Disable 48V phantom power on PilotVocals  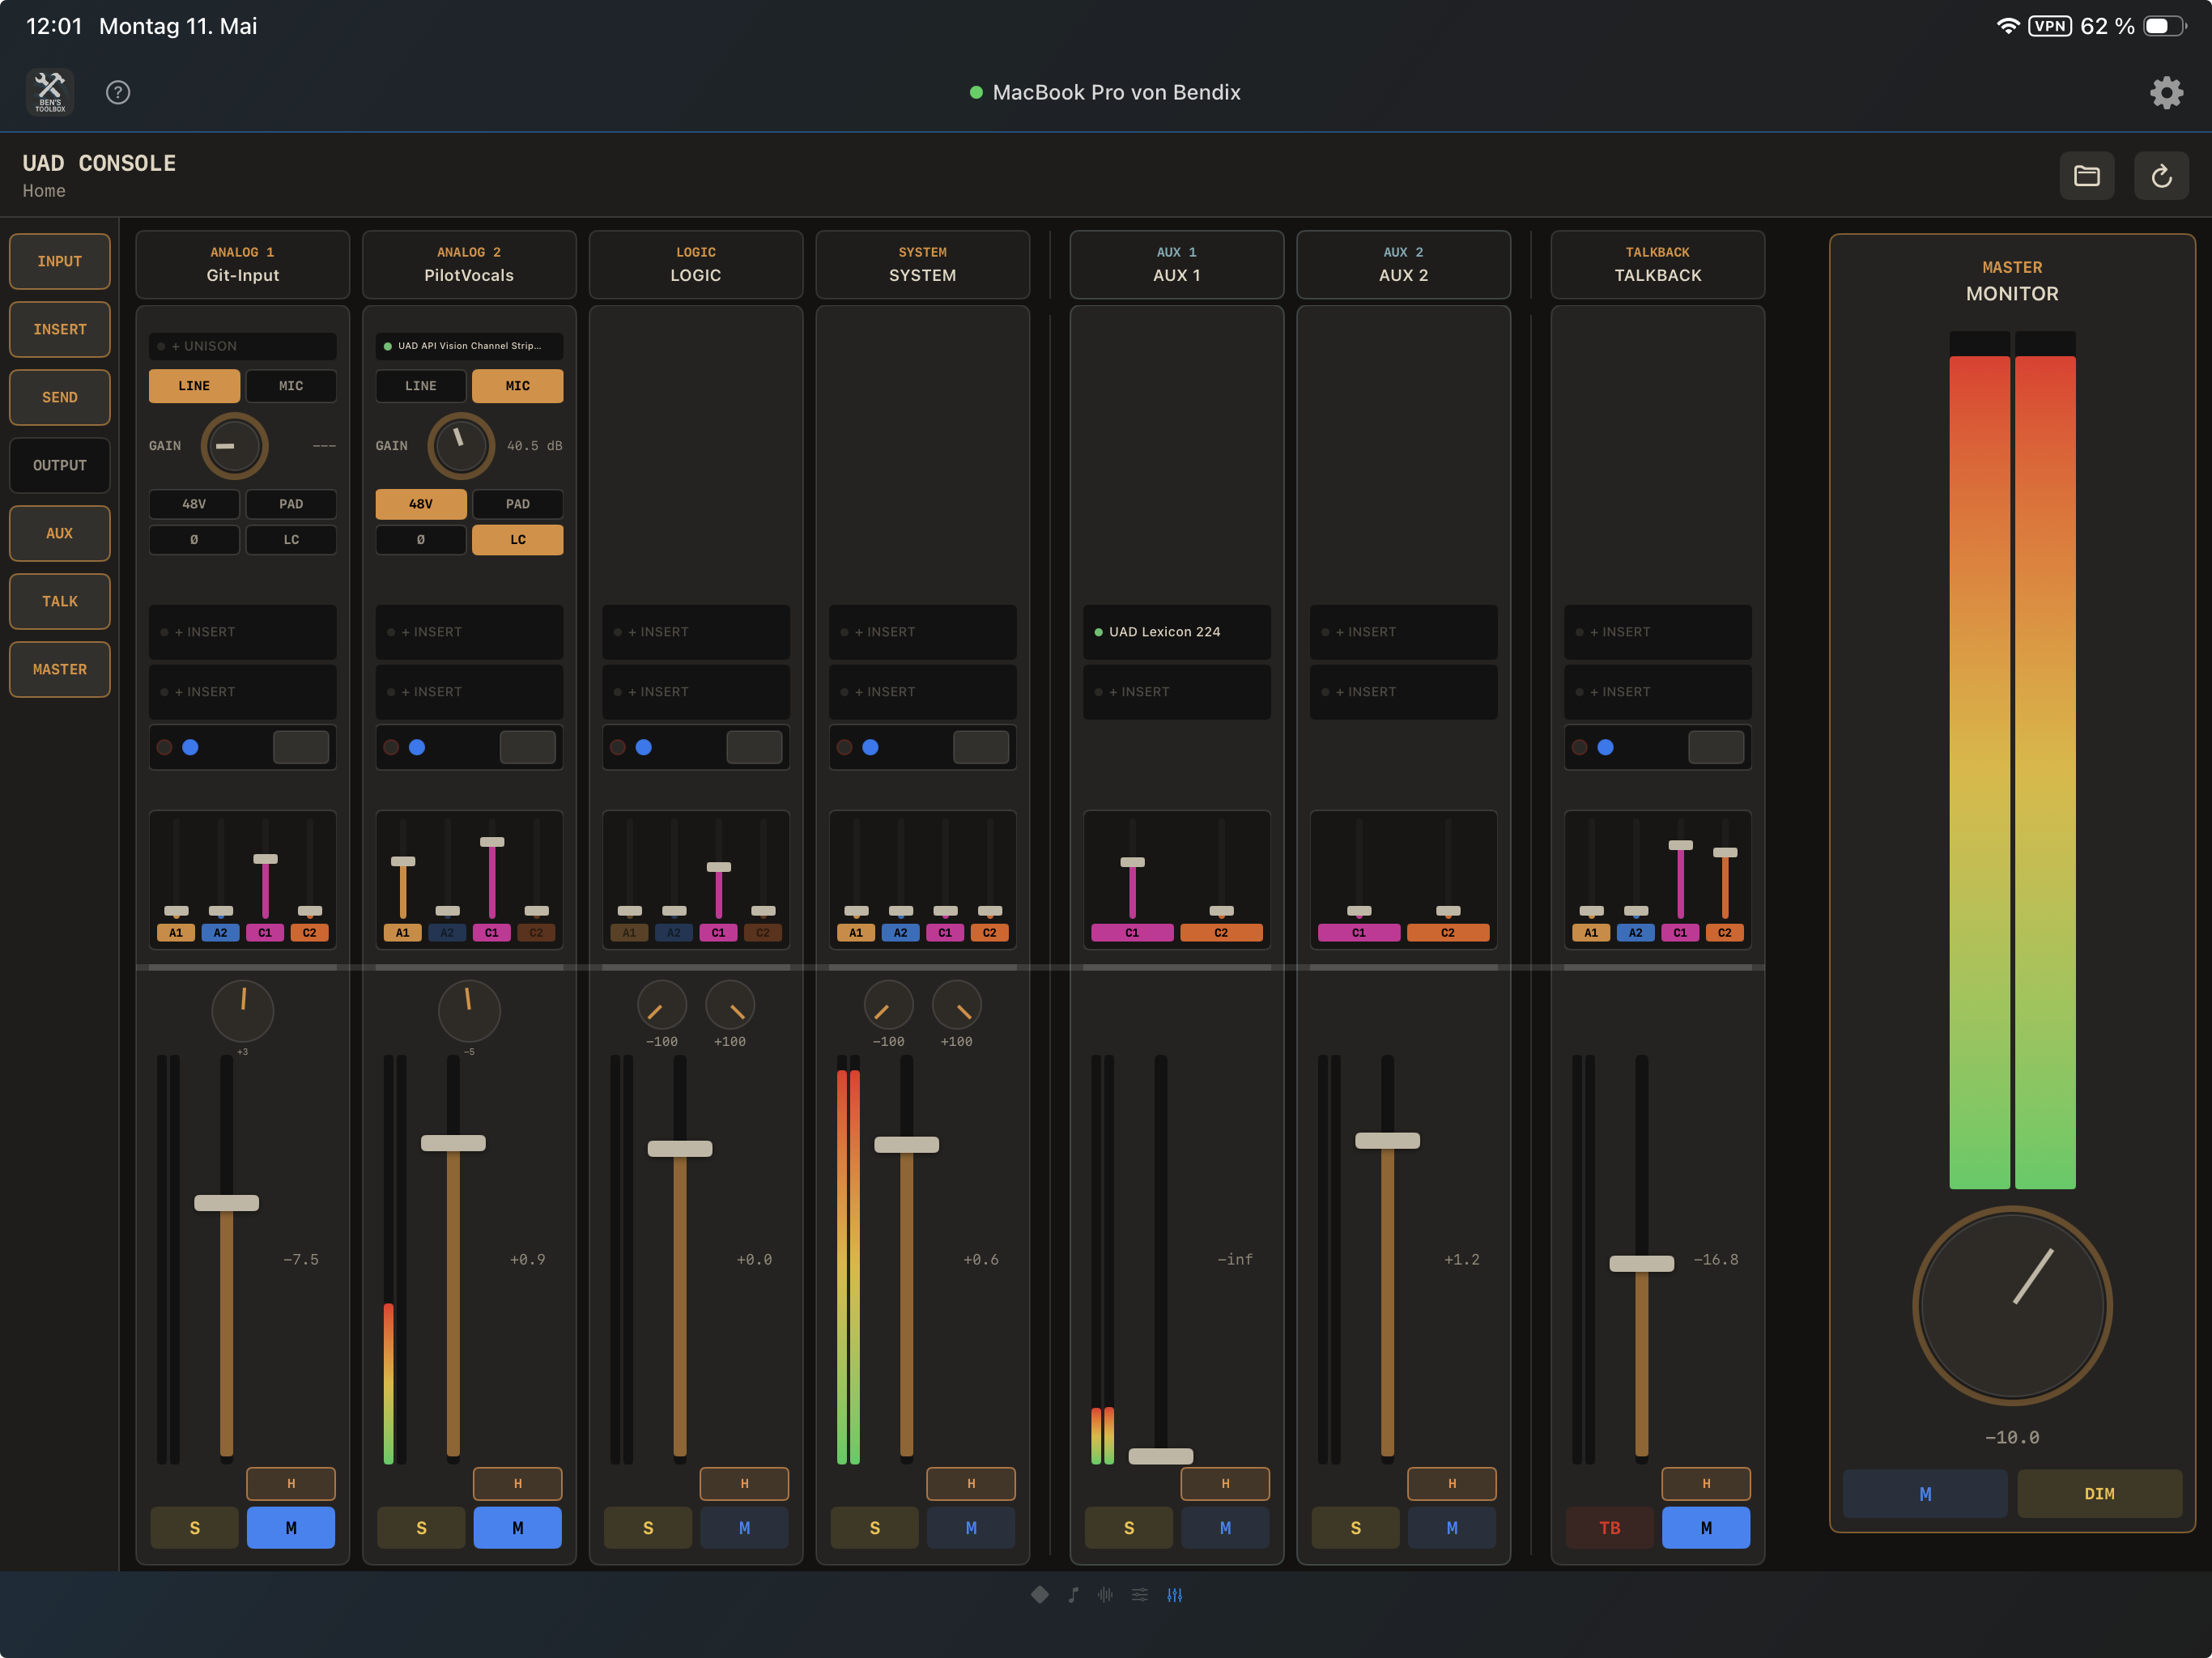421,504
